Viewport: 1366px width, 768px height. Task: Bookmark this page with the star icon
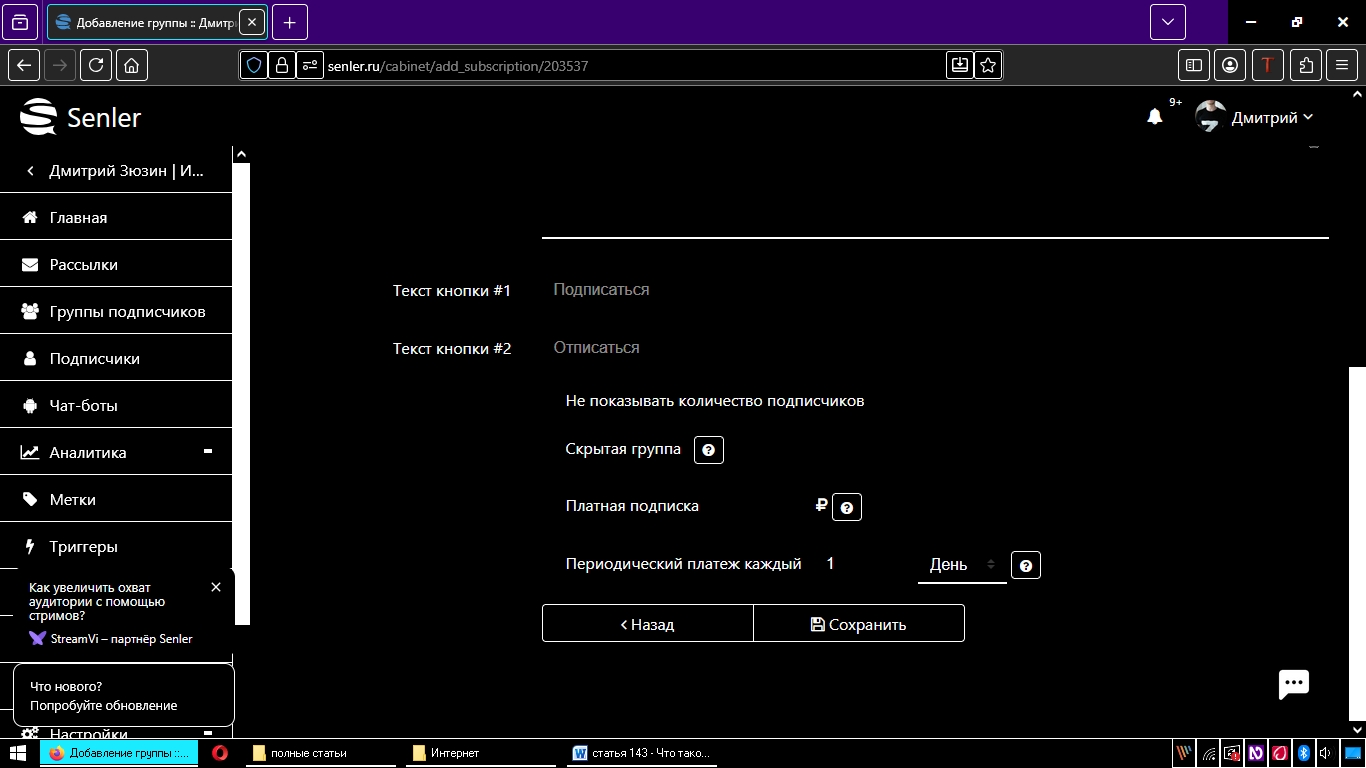pyautogui.click(x=988, y=65)
